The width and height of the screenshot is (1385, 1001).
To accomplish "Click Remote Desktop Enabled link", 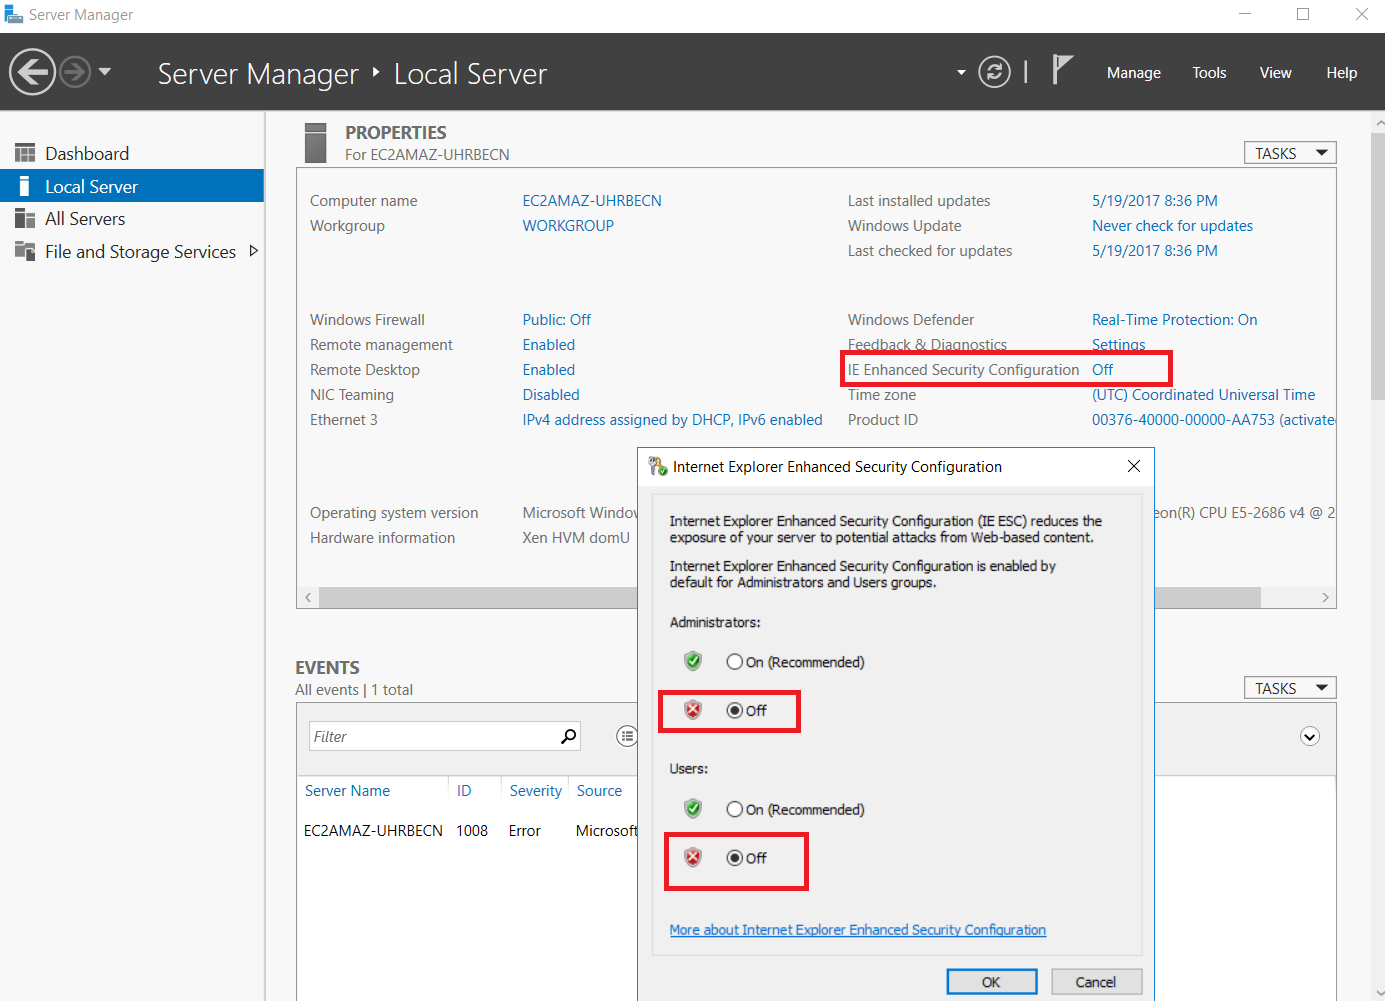I will click(548, 370).
